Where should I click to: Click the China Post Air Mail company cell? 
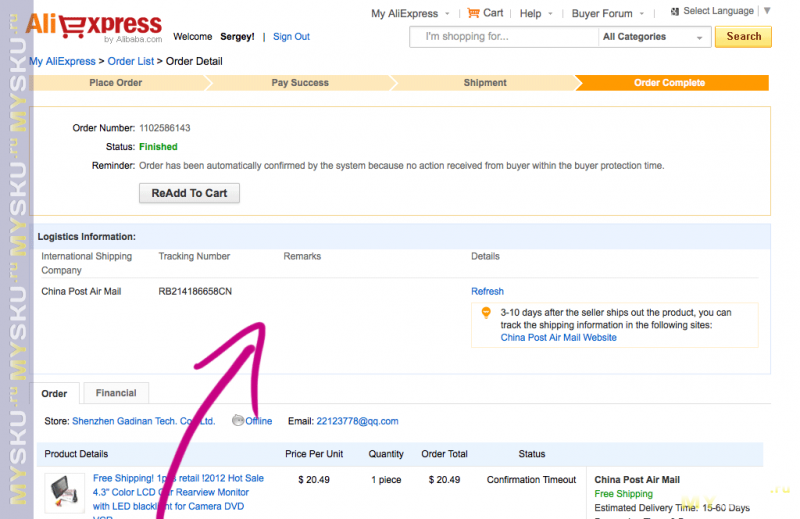81,291
